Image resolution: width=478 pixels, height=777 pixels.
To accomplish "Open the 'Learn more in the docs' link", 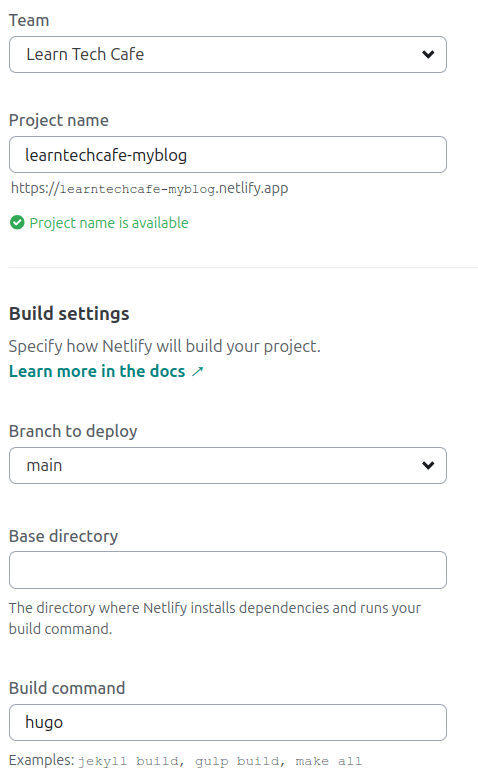I will (x=97, y=371).
